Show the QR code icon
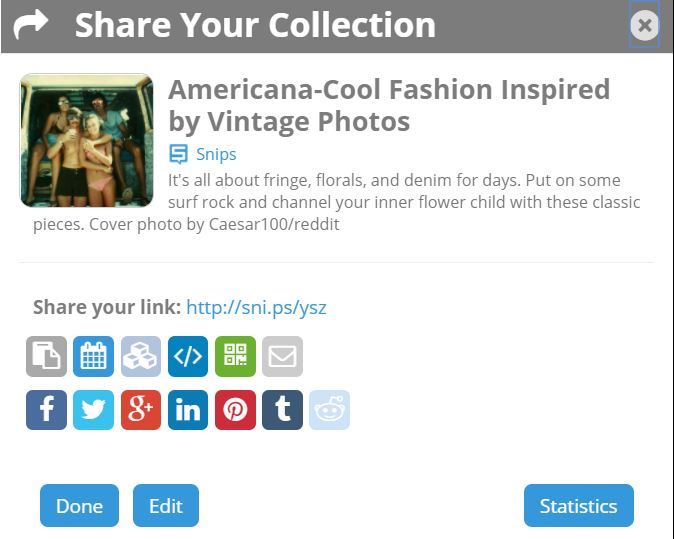674x539 pixels. click(x=235, y=356)
